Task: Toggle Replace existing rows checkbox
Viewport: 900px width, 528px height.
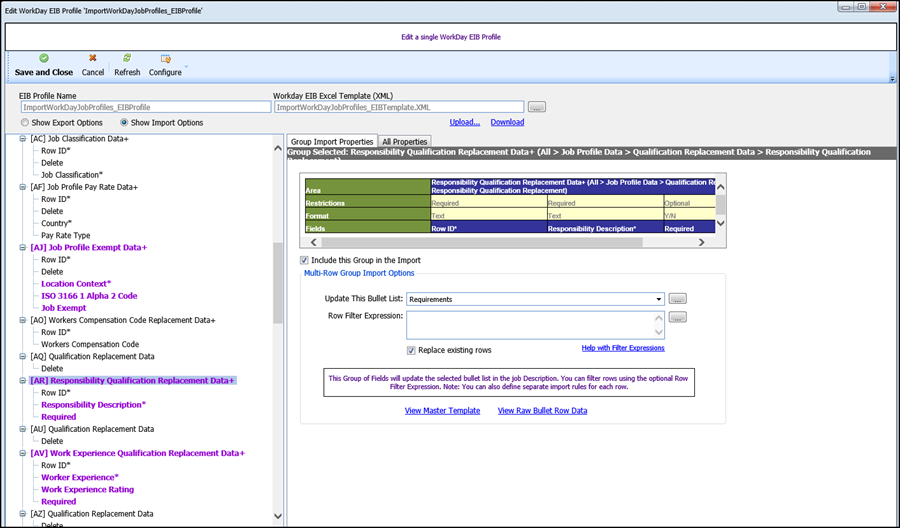Action: coord(411,350)
